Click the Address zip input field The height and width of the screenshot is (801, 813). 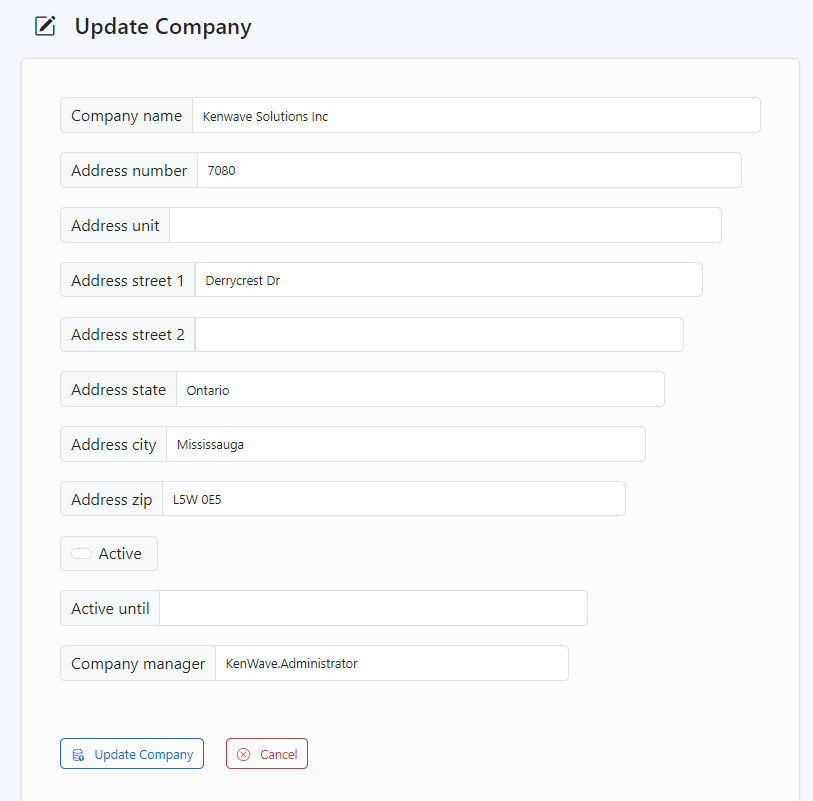pyautogui.click(x=393, y=499)
